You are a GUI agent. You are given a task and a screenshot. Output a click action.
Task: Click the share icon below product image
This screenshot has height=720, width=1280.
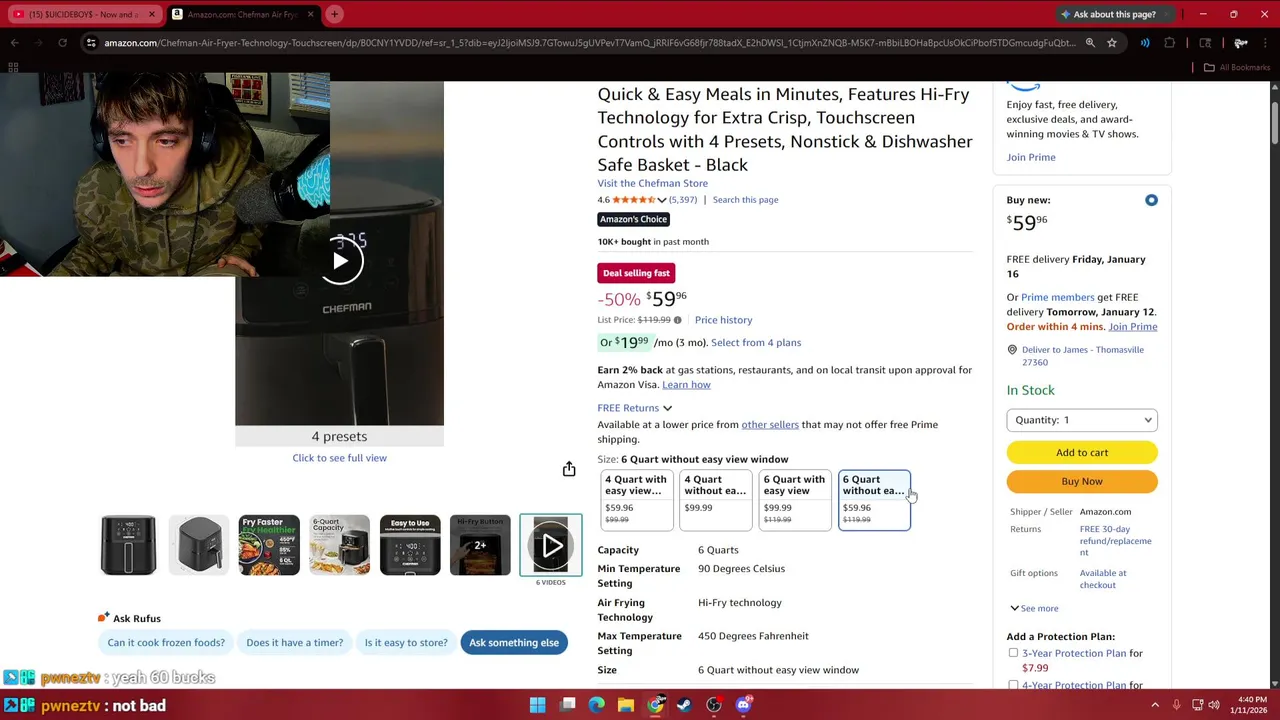[569, 469]
